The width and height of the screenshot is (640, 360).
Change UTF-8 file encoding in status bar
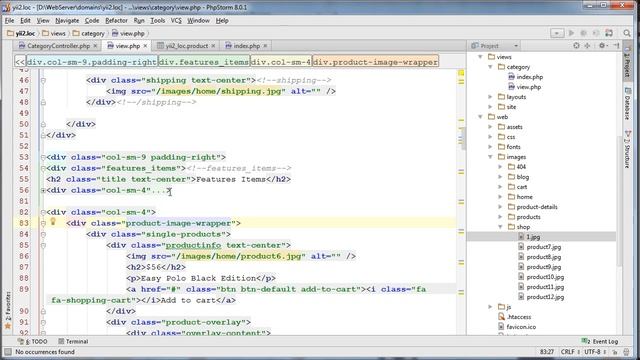595,352
